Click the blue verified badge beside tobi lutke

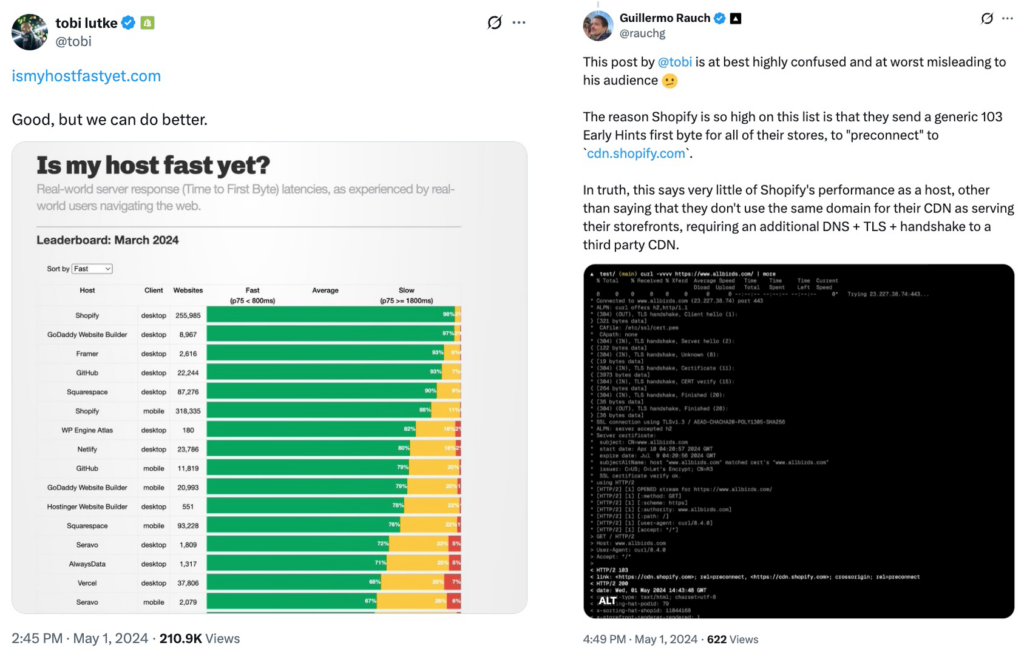tap(129, 23)
